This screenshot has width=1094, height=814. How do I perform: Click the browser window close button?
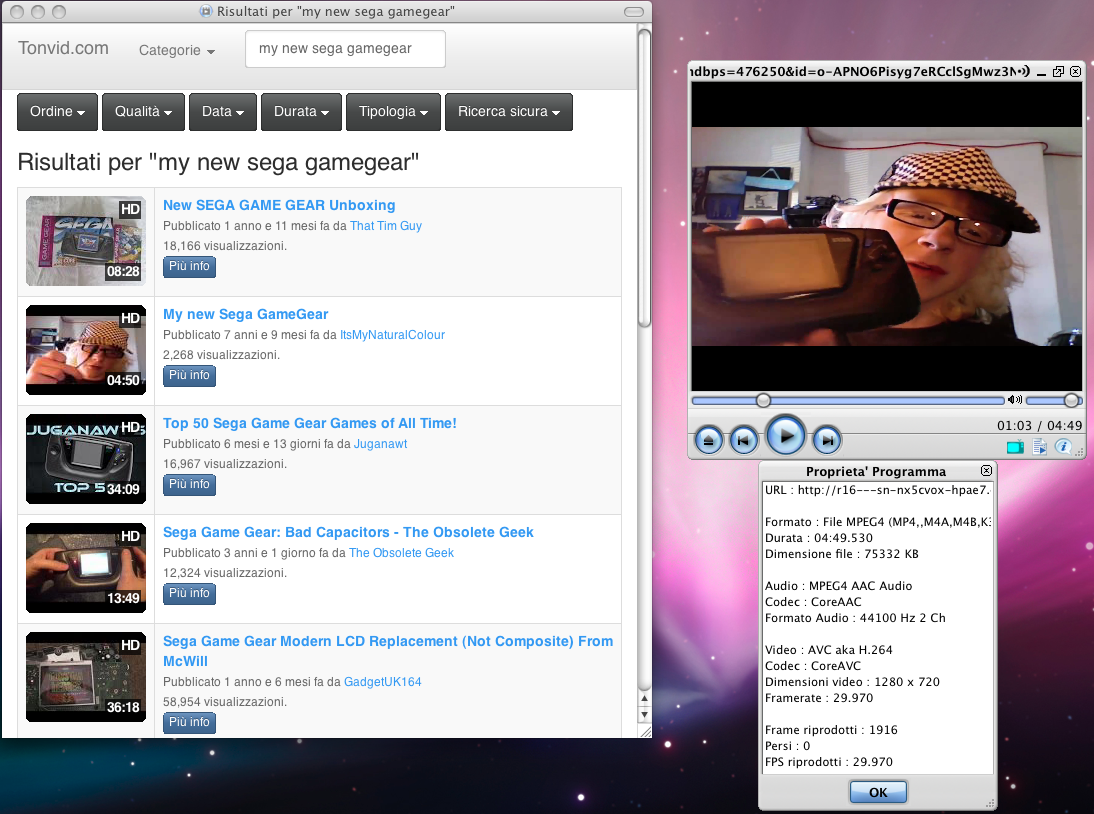[17, 12]
